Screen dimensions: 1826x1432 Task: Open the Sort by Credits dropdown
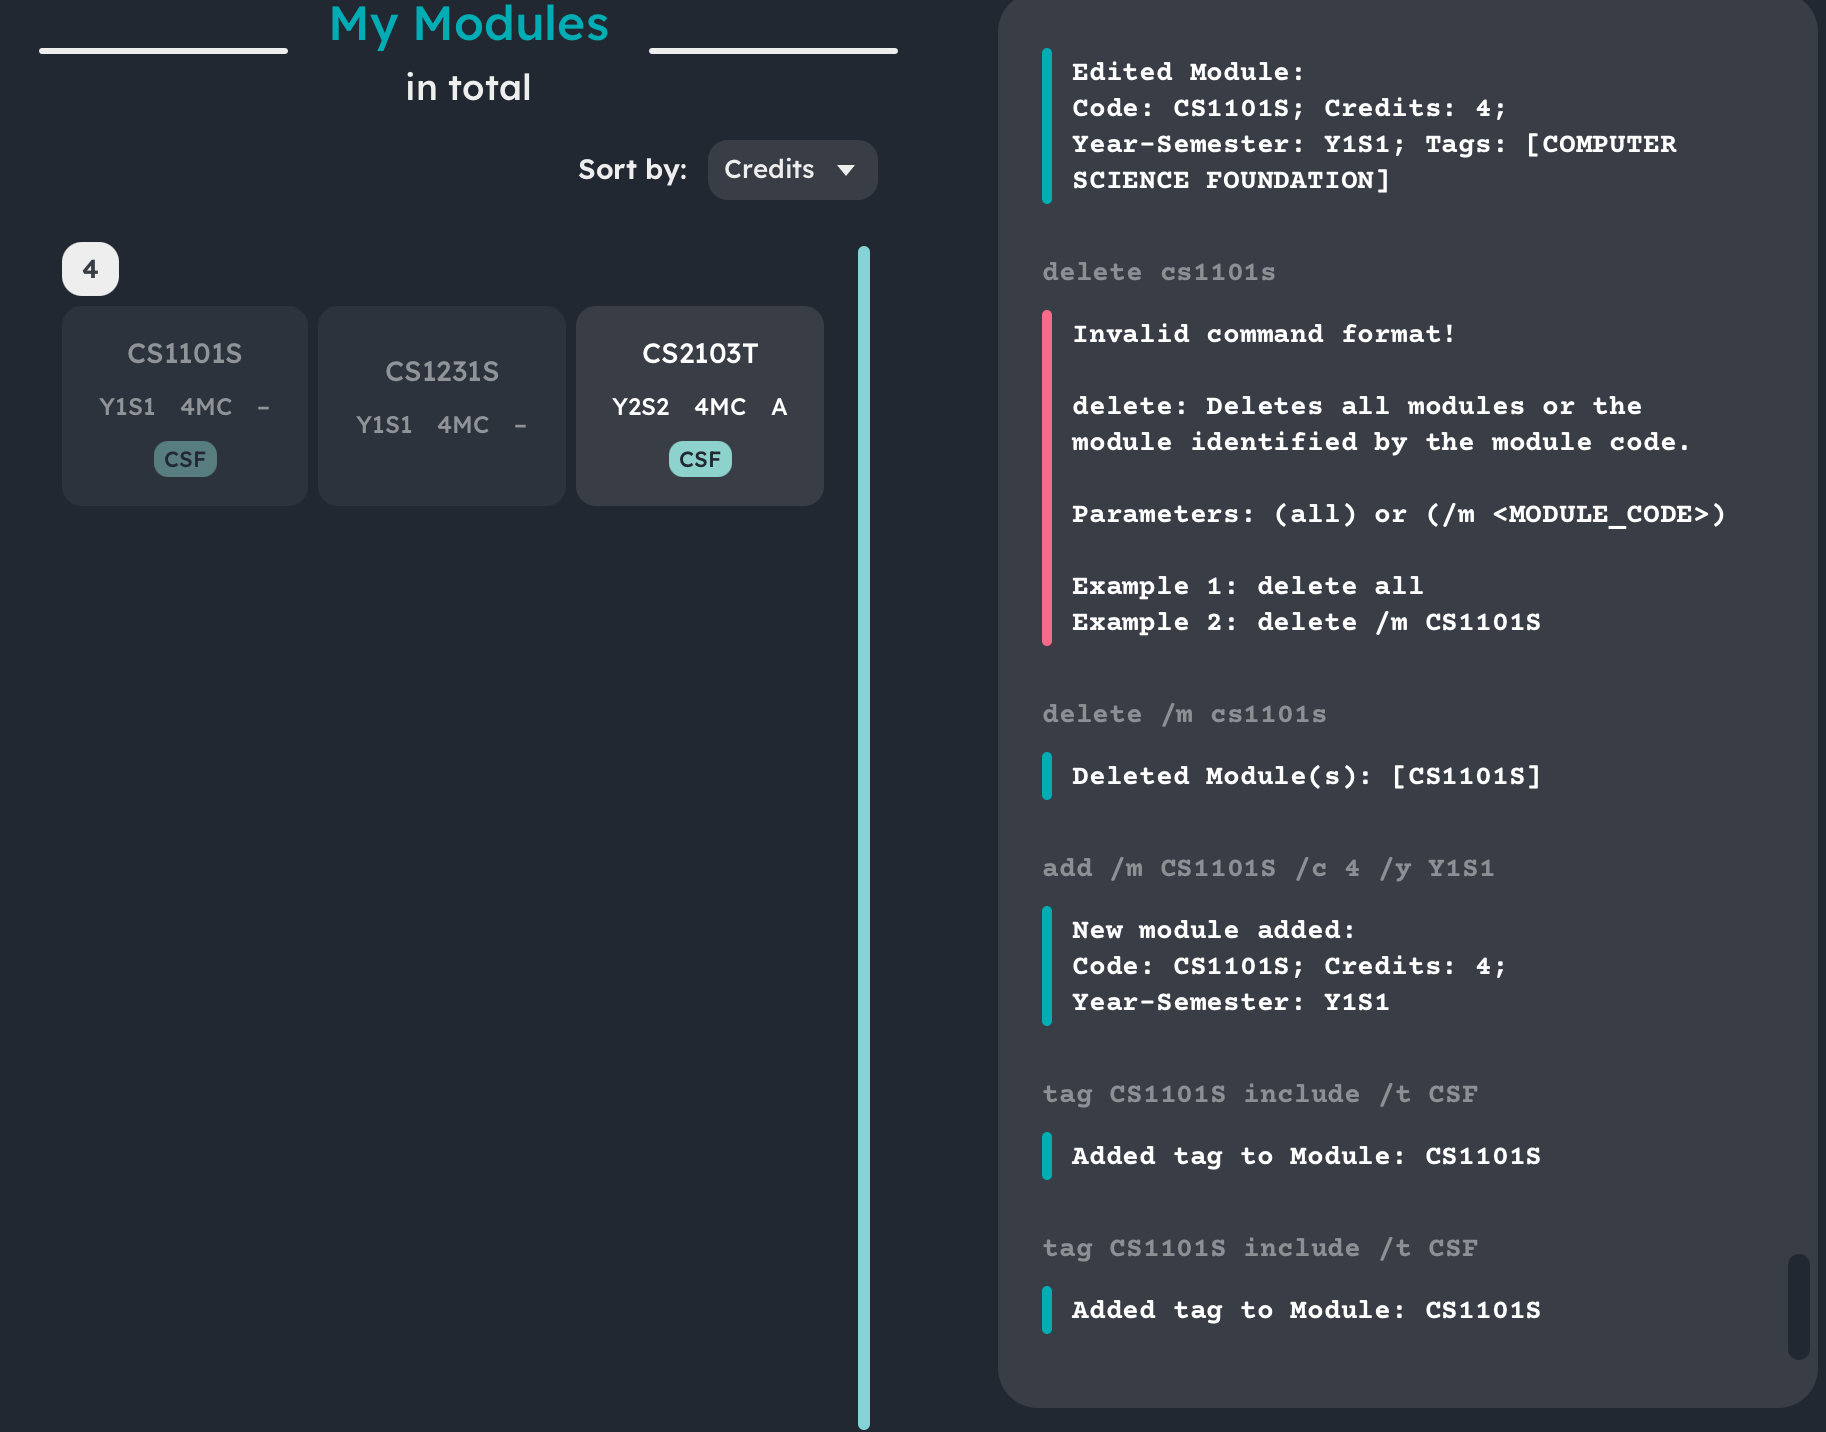click(x=792, y=170)
